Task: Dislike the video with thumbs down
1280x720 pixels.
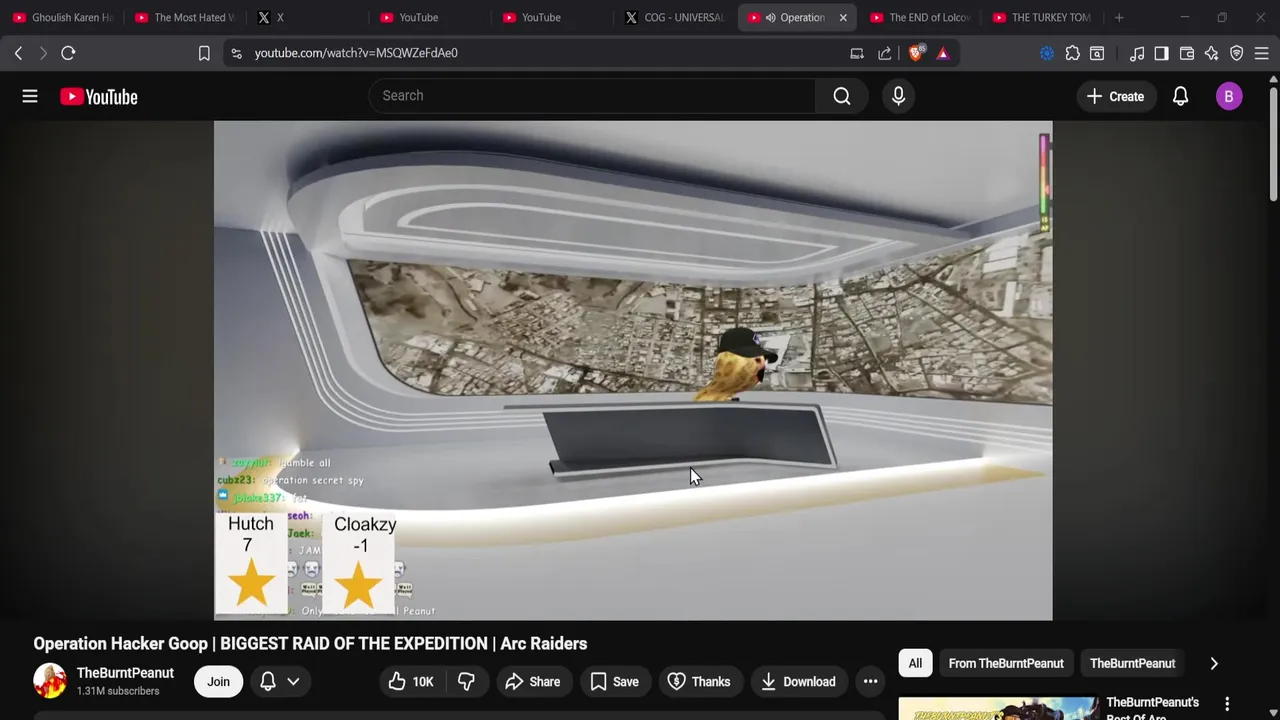Action: click(x=466, y=681)
